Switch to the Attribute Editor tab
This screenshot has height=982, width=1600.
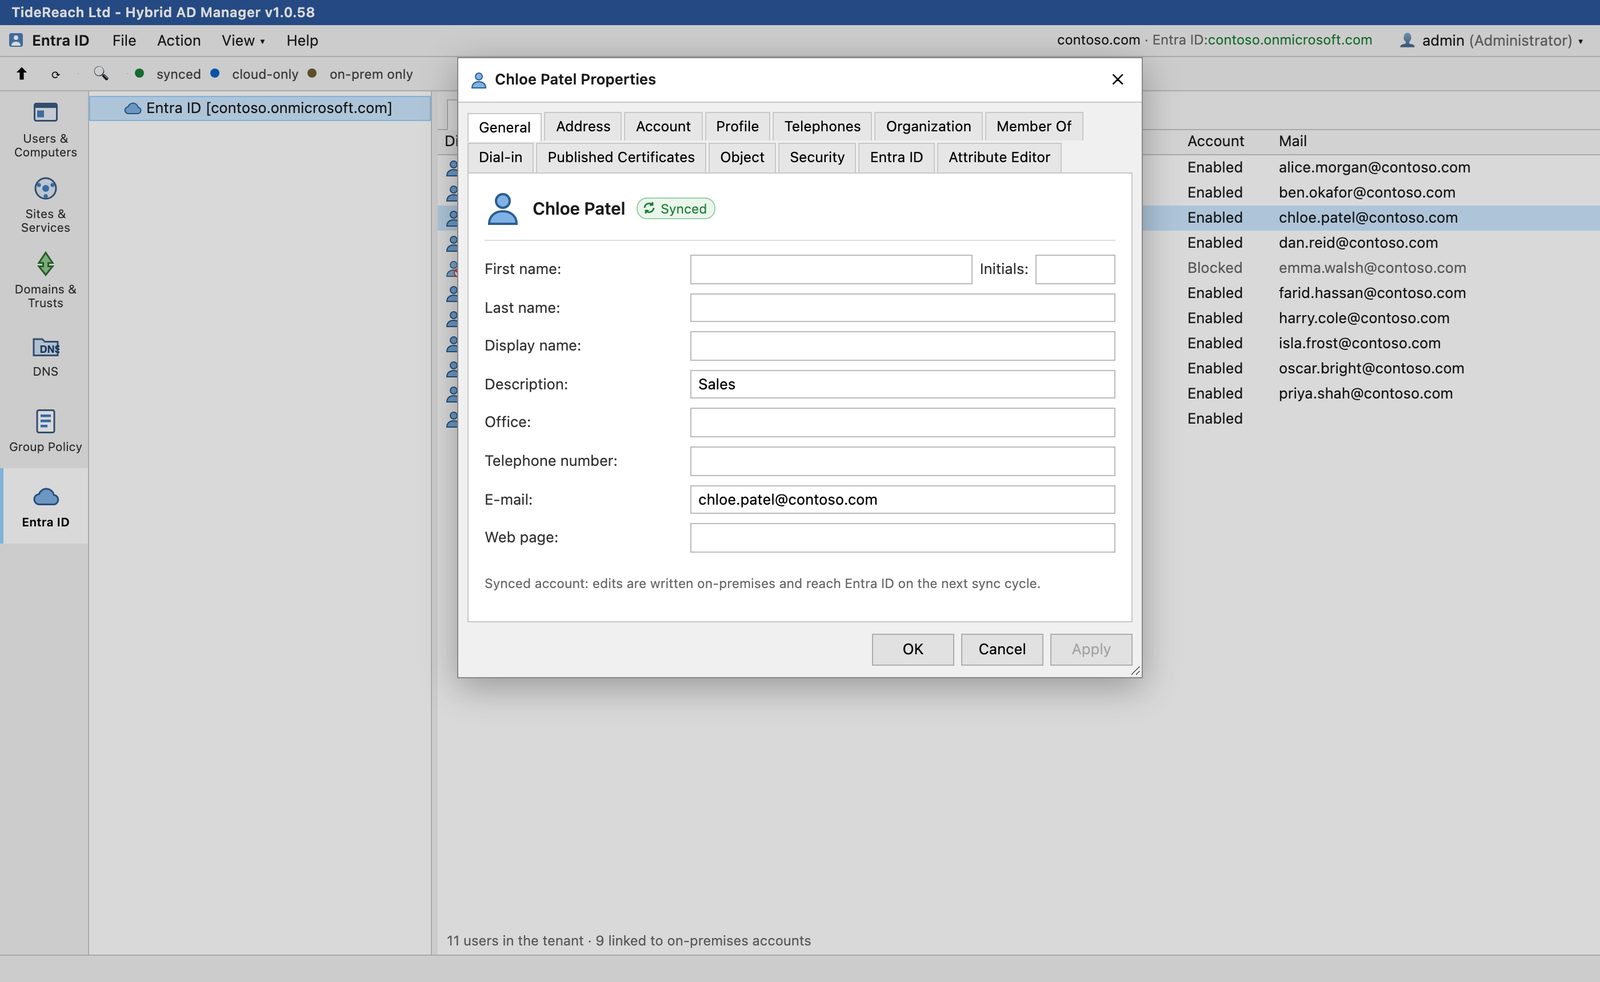[x=999, y=157]
